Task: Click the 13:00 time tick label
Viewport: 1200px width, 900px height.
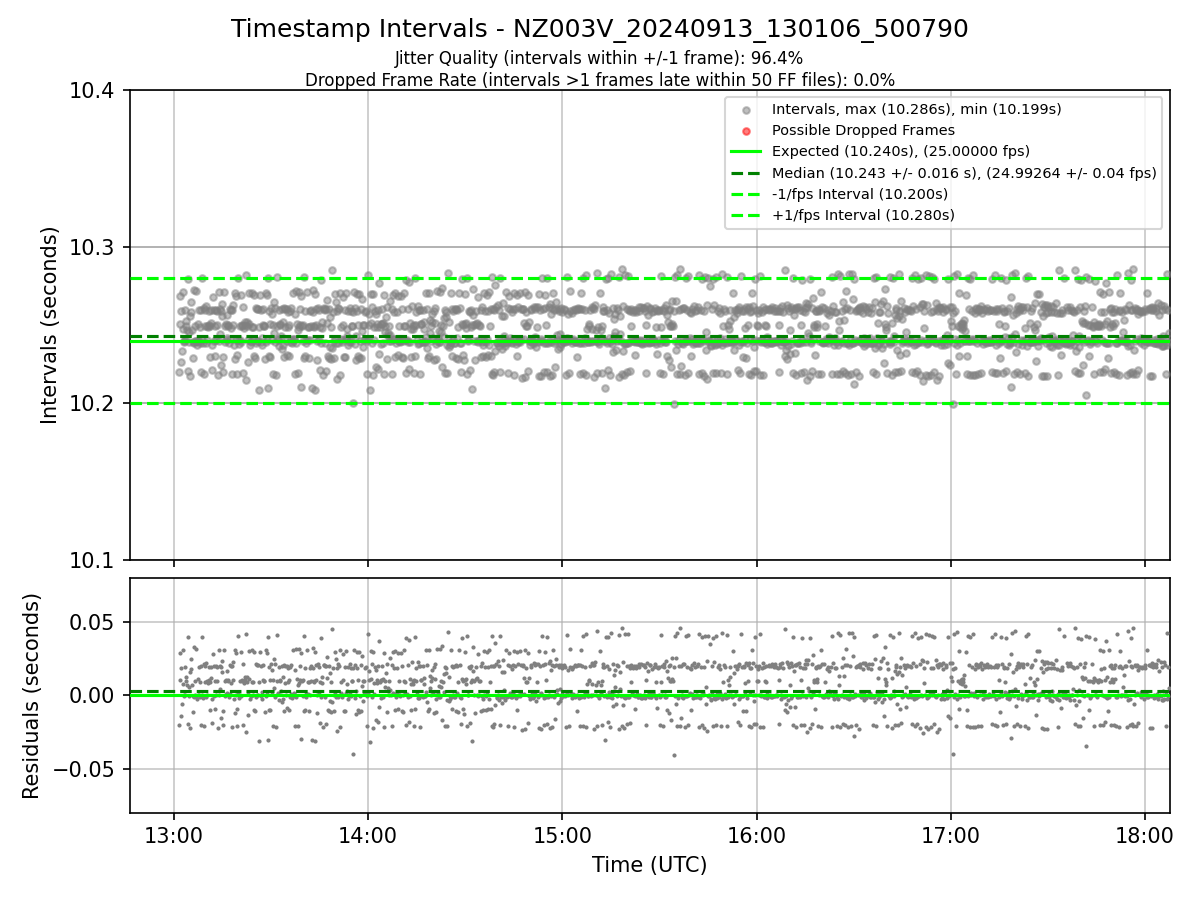Action: click(x=174, y=836)
